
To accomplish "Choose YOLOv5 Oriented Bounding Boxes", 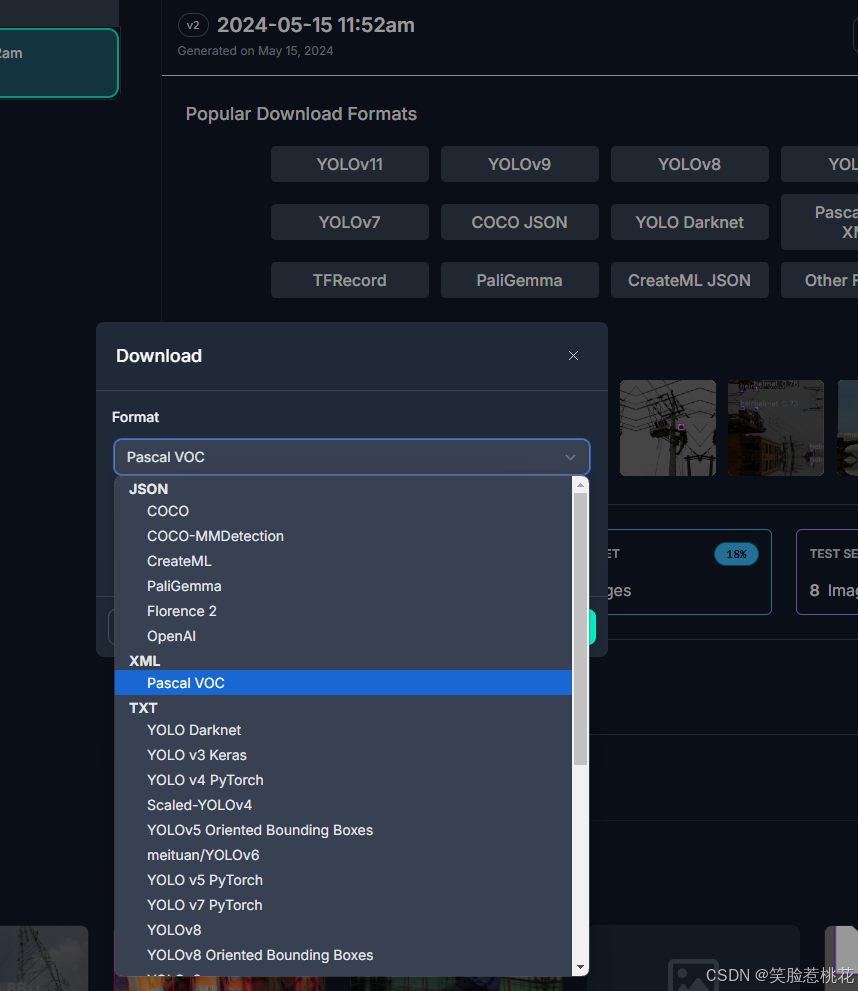I will (x=343, y=830).
